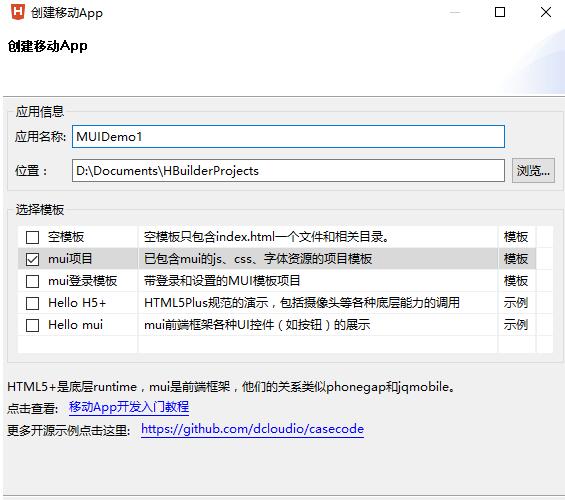This screenshot has height=500, width=565.
Task: Enable the mui登录模板 checkbox
Action: click(x=32, y=281)
